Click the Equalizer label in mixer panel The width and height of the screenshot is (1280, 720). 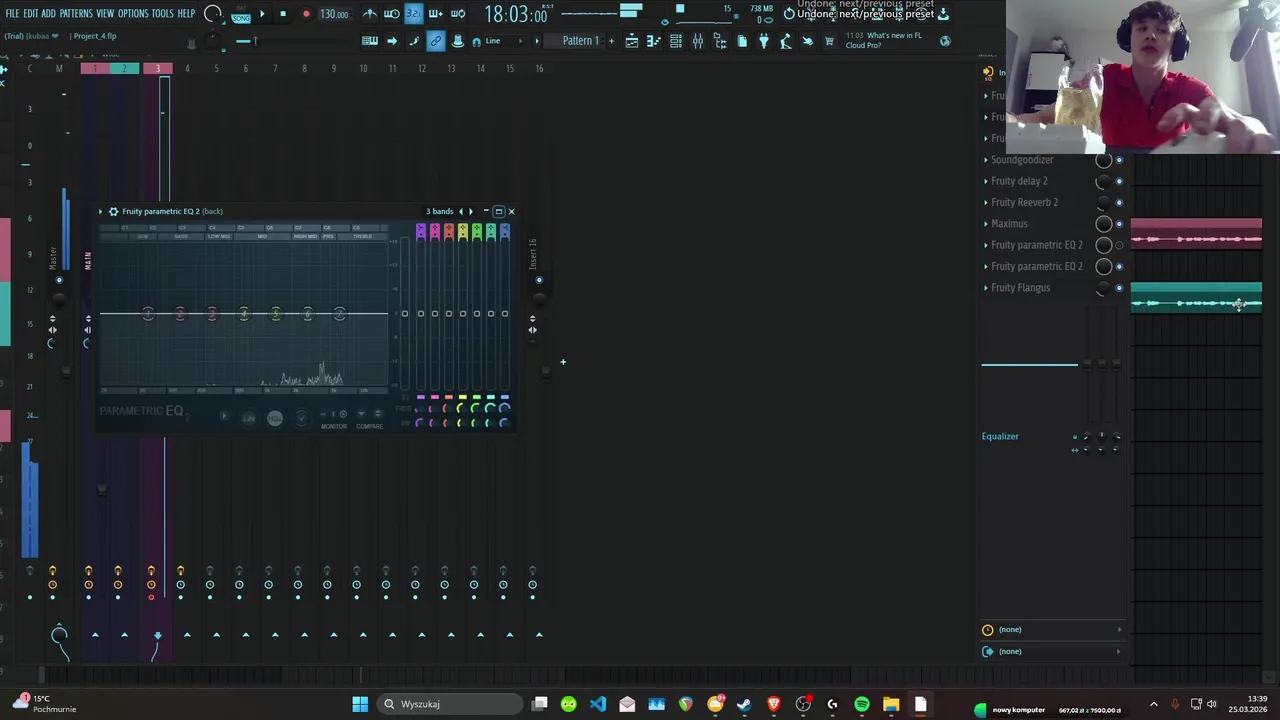pos(1000,436)
